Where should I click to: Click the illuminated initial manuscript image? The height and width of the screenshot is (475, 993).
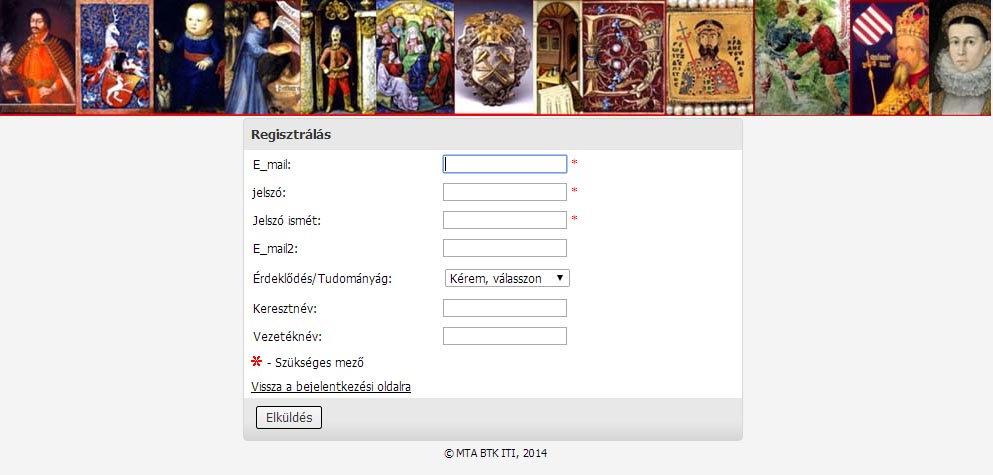point(623,57)
